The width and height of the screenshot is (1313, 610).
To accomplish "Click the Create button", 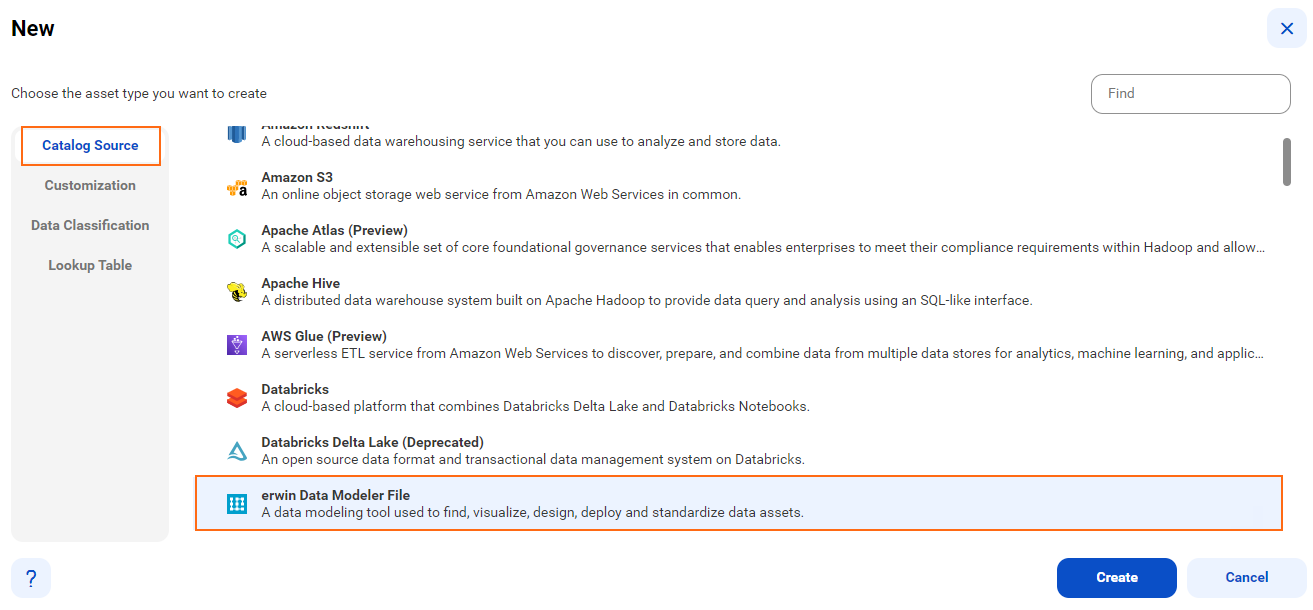I will click(x=1117, y=578).
